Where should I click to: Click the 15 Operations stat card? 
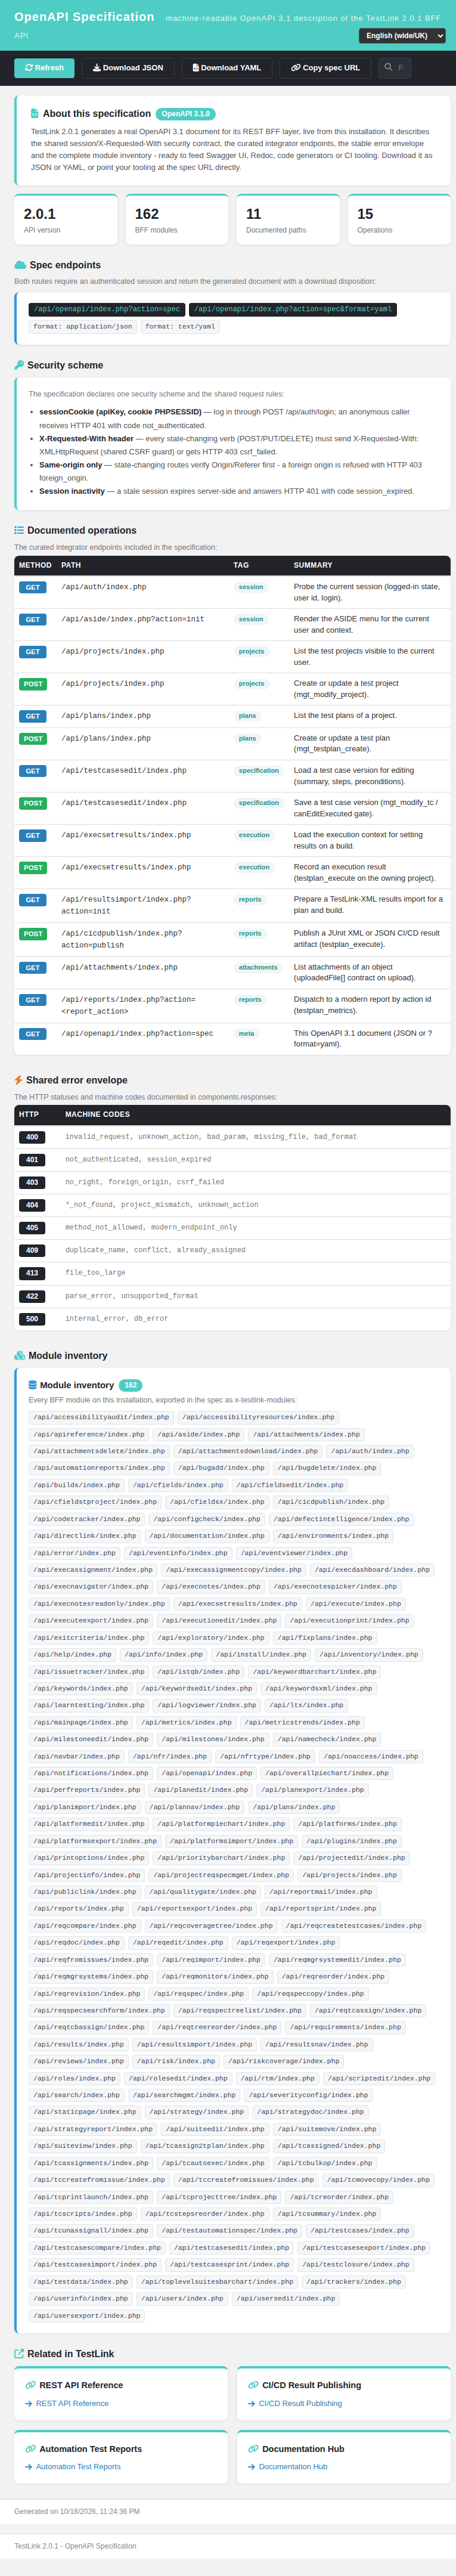pyautogui.click(x=399, y=220)
